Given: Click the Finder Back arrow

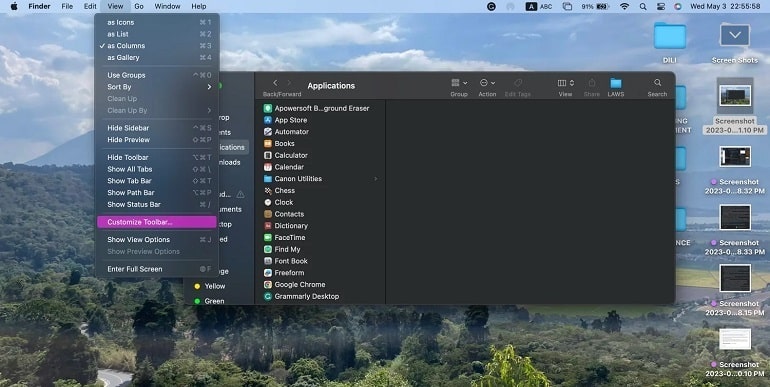Looking at the screenshot, I should click(275, 83).
